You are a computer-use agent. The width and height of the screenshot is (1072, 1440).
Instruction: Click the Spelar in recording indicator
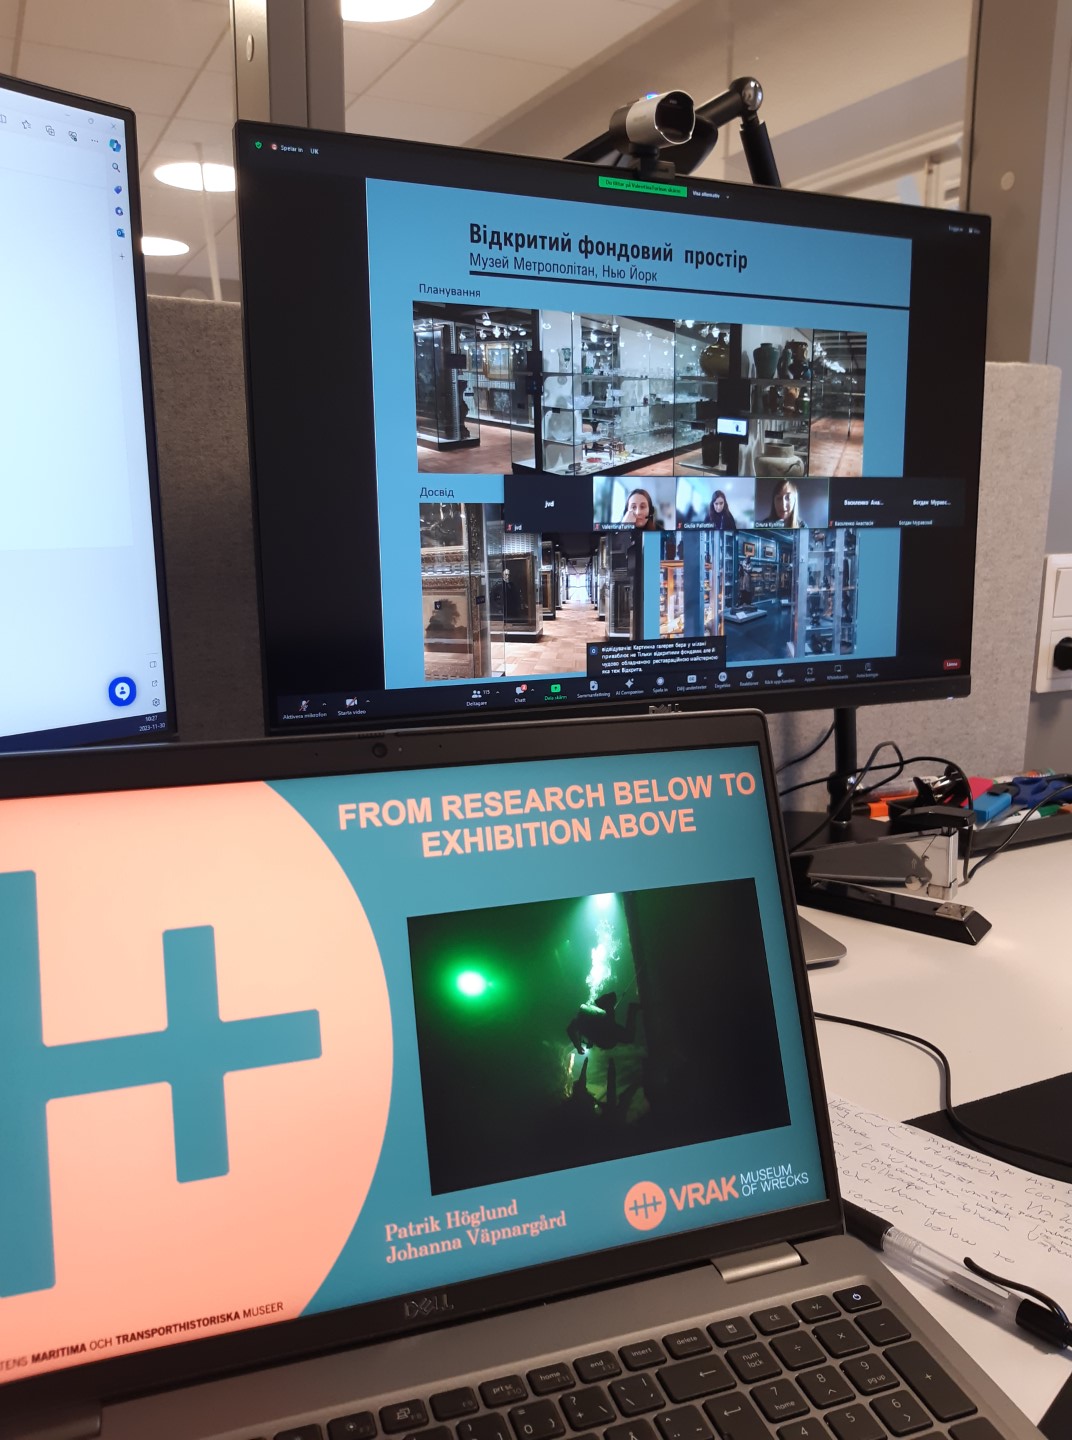tap(287, 148)
